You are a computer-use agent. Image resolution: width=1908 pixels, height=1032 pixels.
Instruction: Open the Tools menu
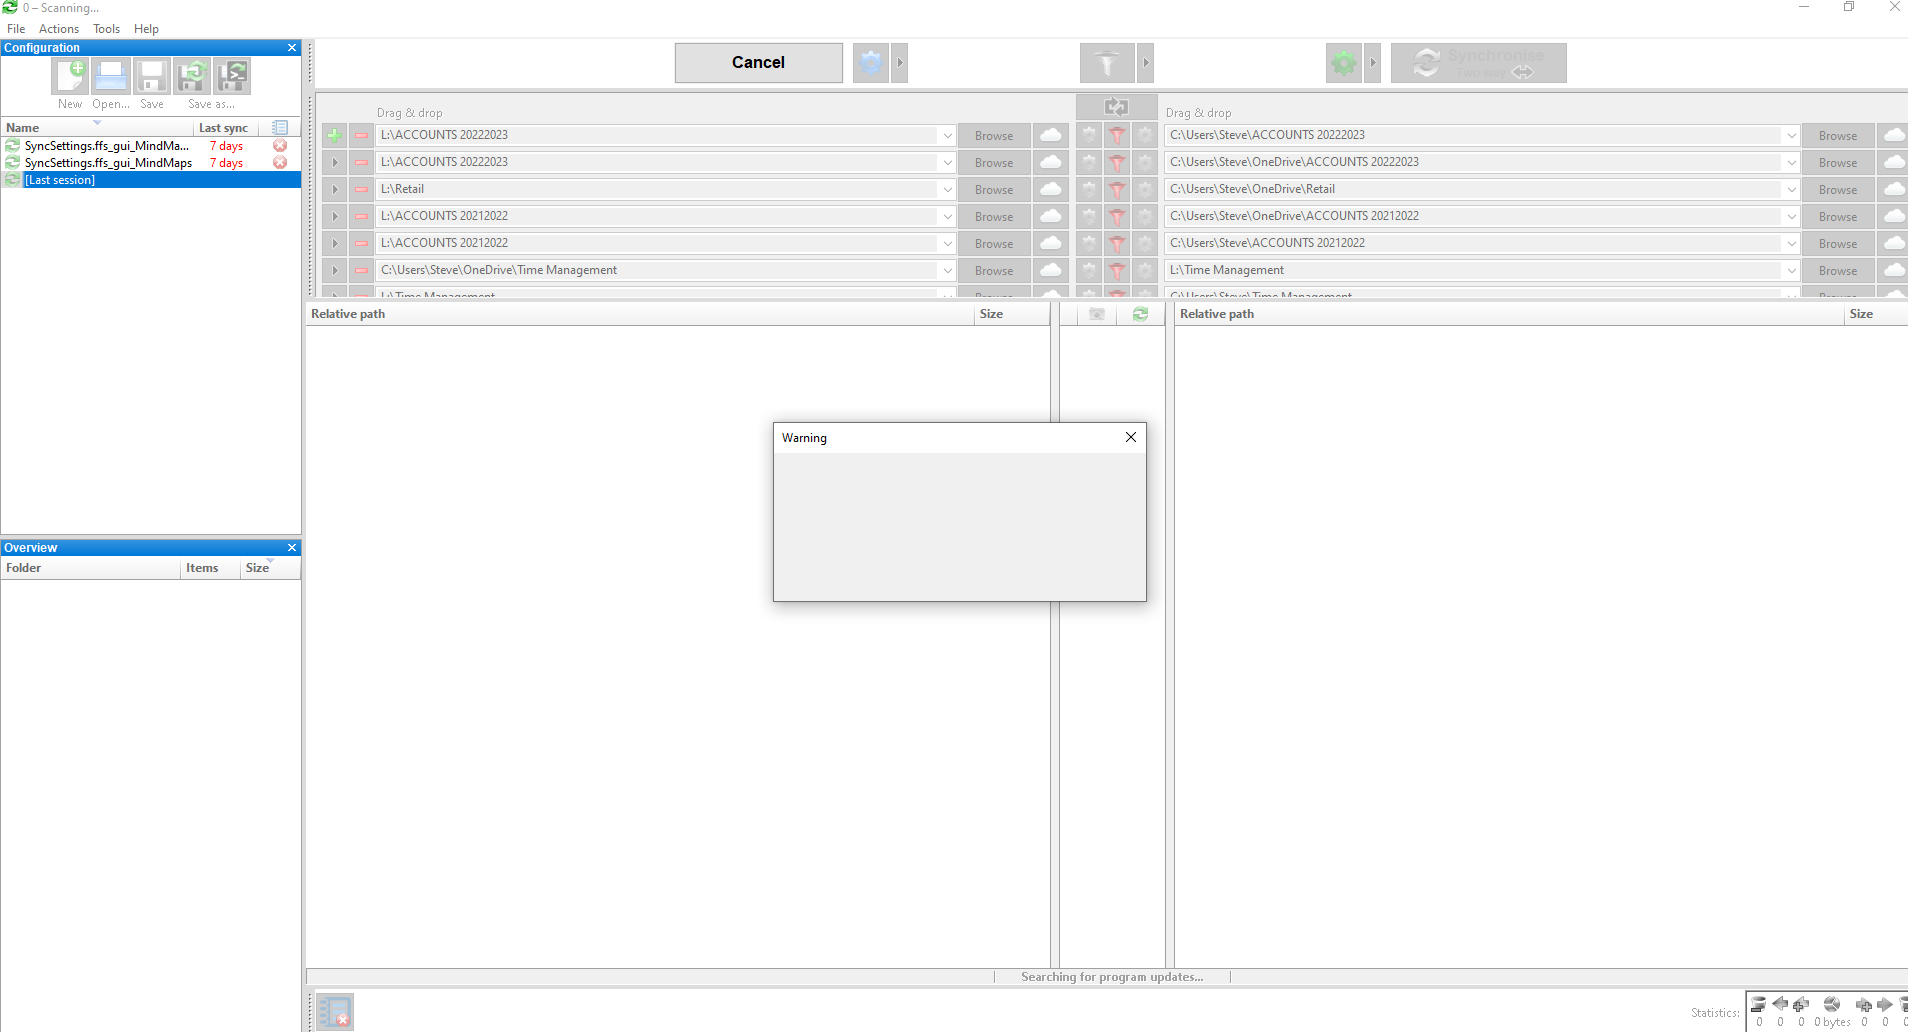coord(107,29)
